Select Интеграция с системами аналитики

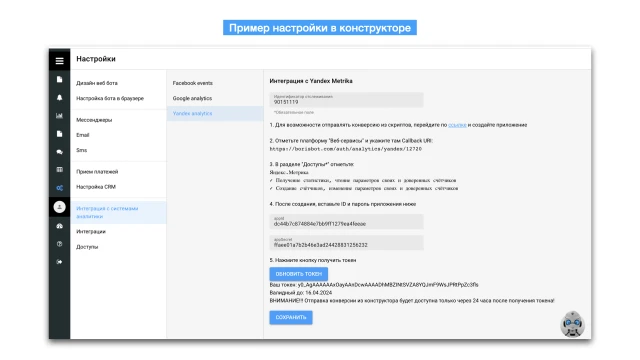coord(118,212)
